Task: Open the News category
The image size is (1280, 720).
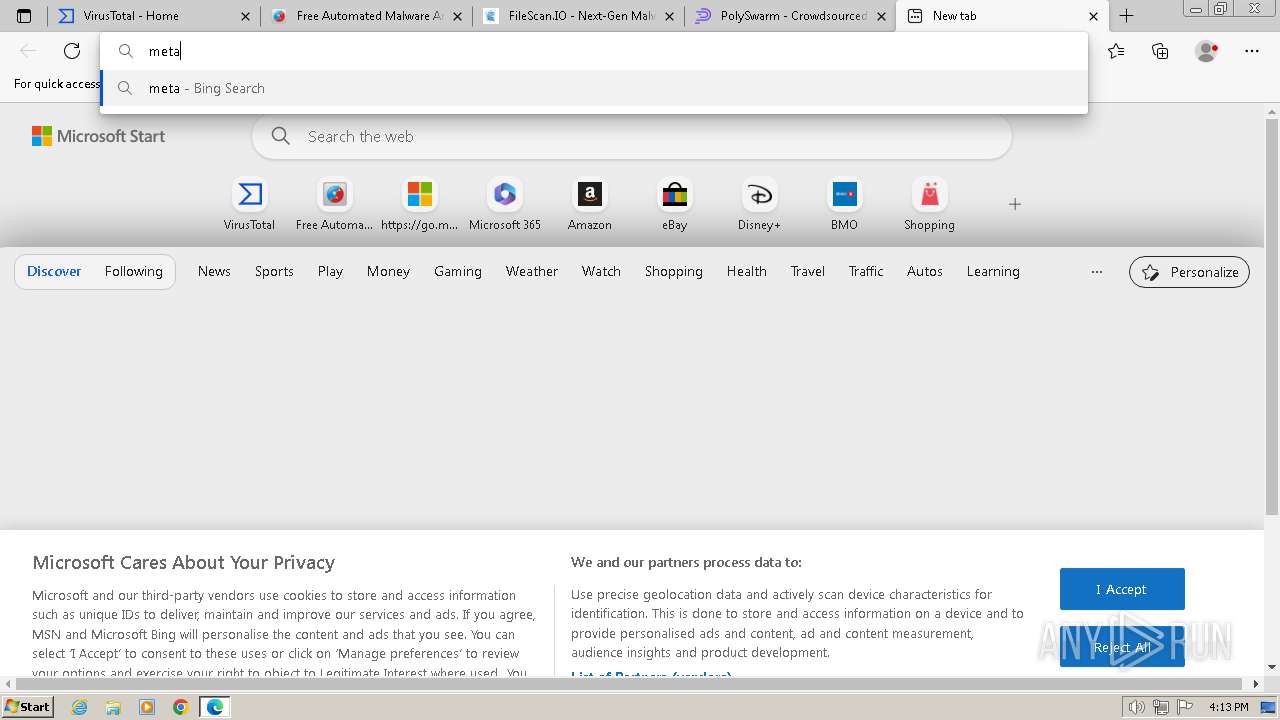Action: 214,271
